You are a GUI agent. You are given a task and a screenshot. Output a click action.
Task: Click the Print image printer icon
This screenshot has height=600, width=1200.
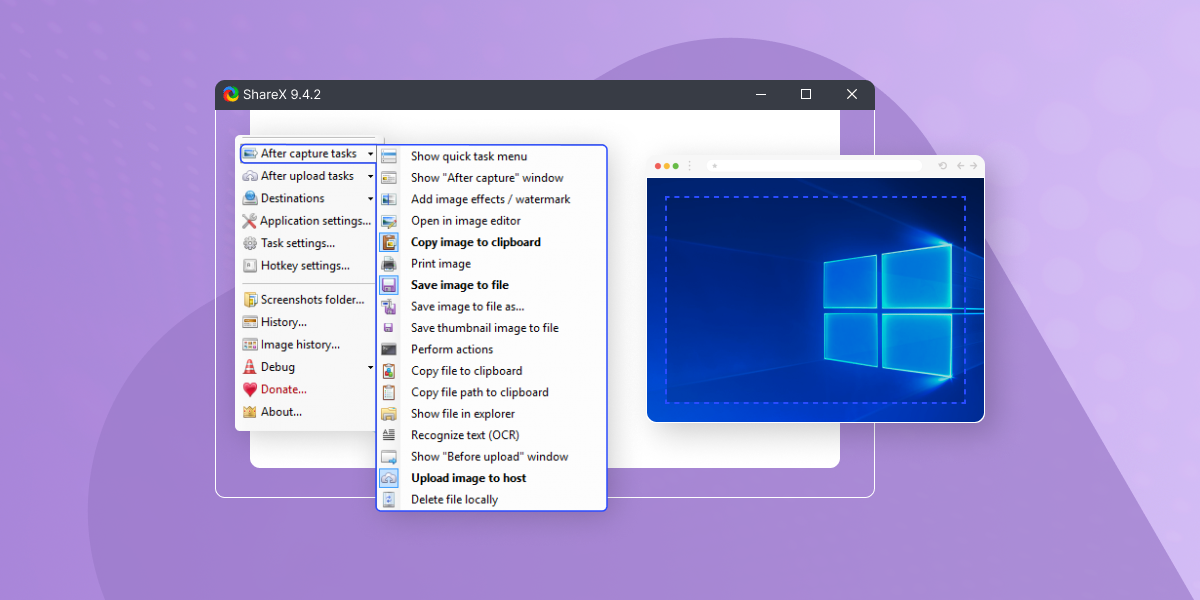click(x=389, y=264)
